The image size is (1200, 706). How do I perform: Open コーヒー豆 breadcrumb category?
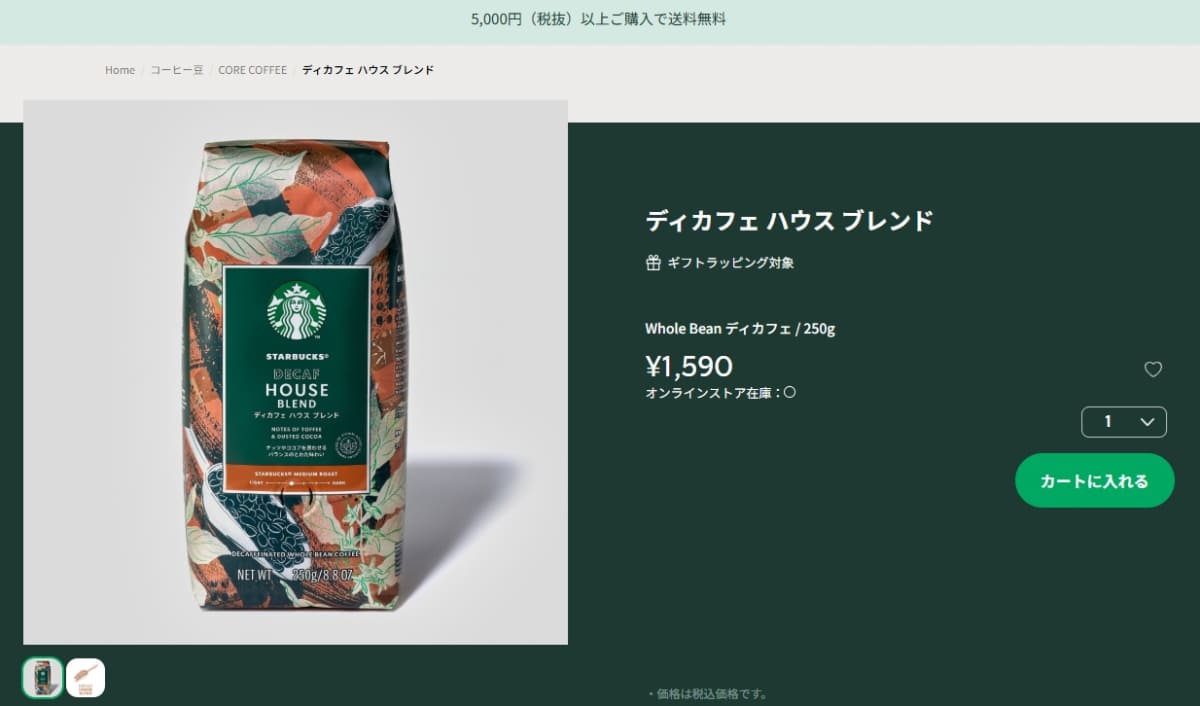coord(177,70)
